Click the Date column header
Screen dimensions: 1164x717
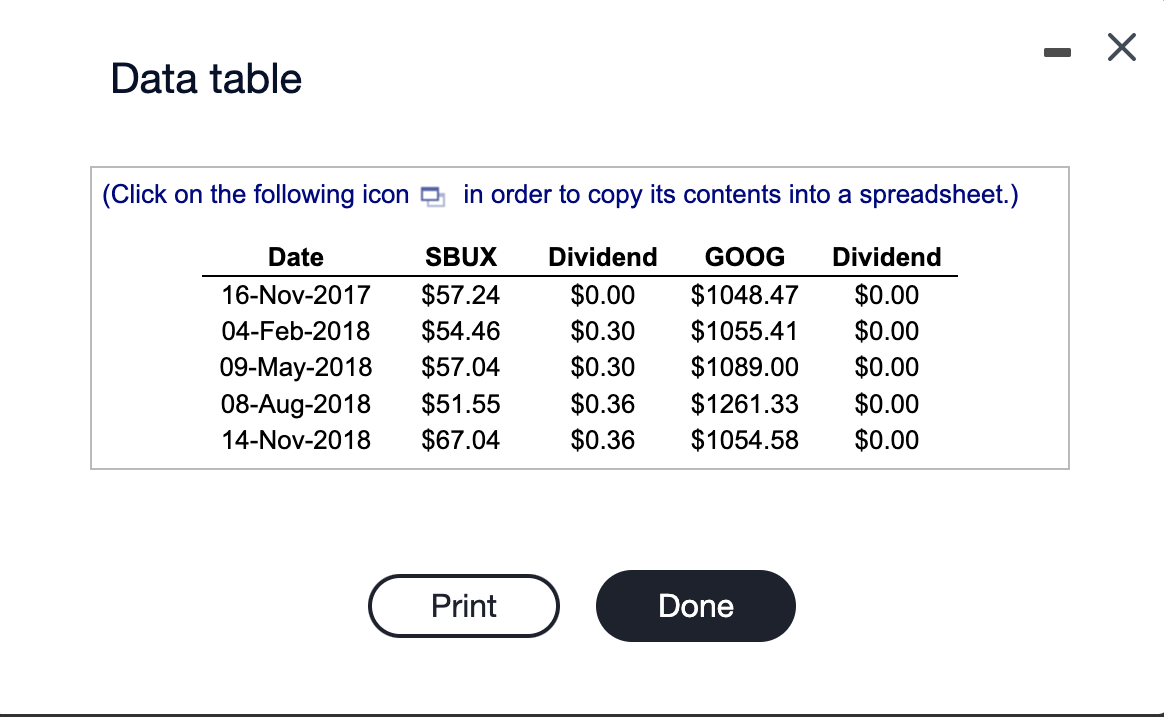click(x=295, y=257)
